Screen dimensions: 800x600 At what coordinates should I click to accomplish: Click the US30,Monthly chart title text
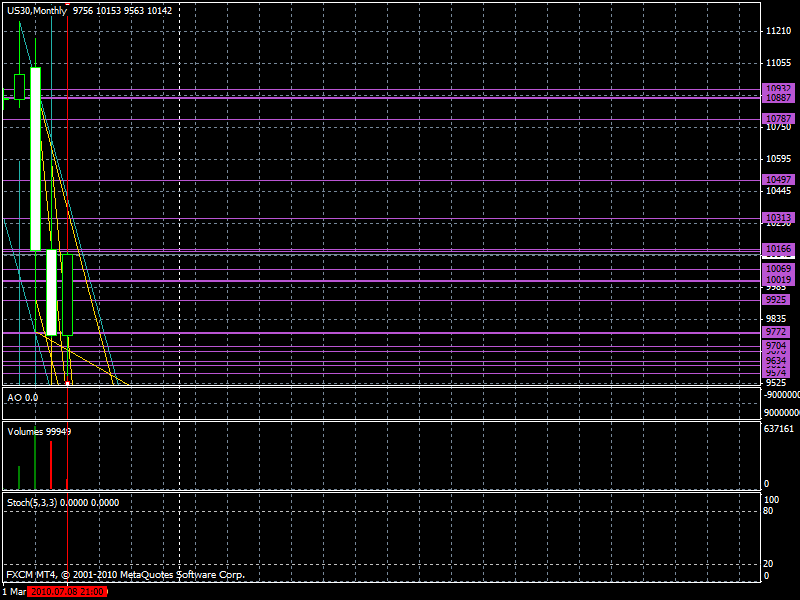pyautogui.click(x=38, y=10)
